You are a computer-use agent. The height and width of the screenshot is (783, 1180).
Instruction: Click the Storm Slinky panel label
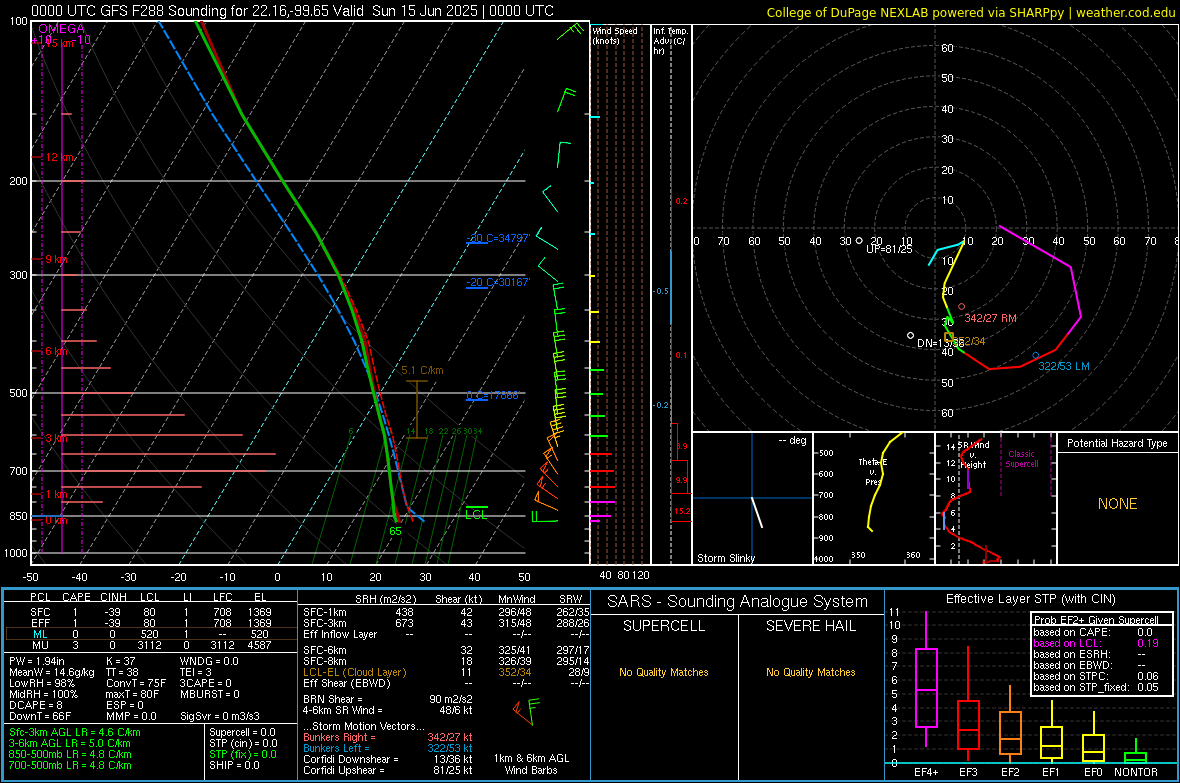pyautogui.click(x=725, y=558)
